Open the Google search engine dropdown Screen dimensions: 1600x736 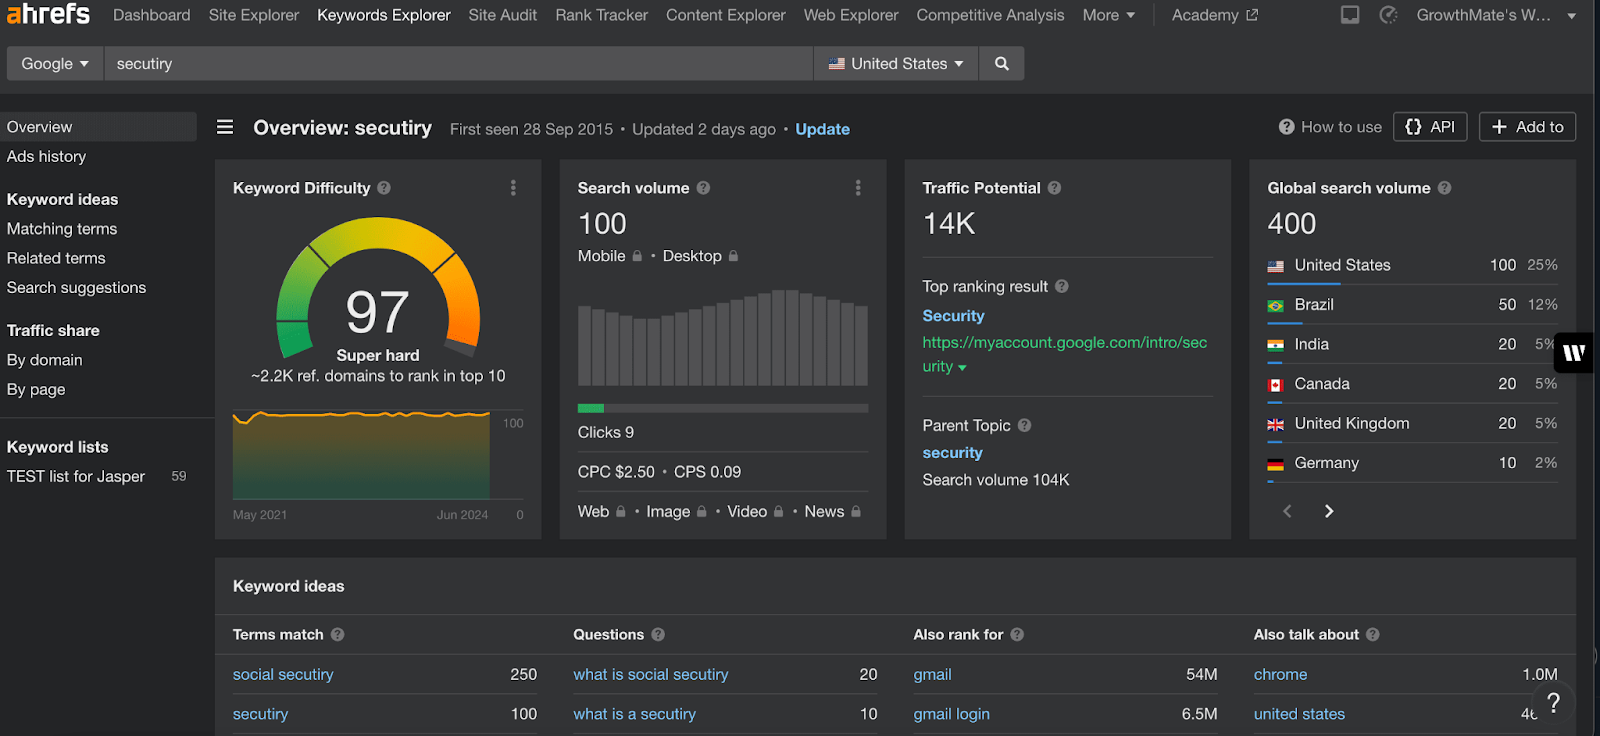[55, 64]
